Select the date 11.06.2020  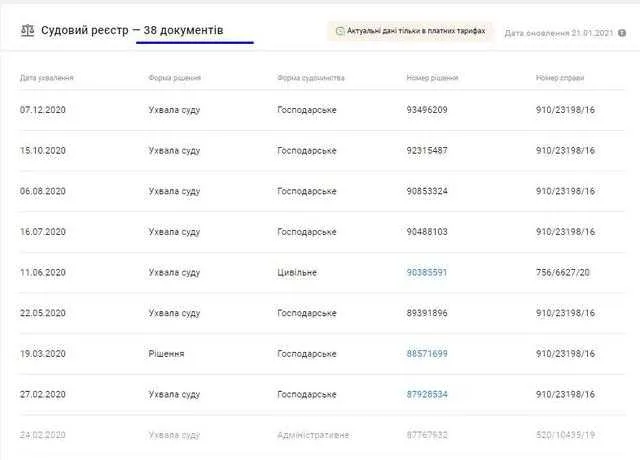[x=43, y=273]
